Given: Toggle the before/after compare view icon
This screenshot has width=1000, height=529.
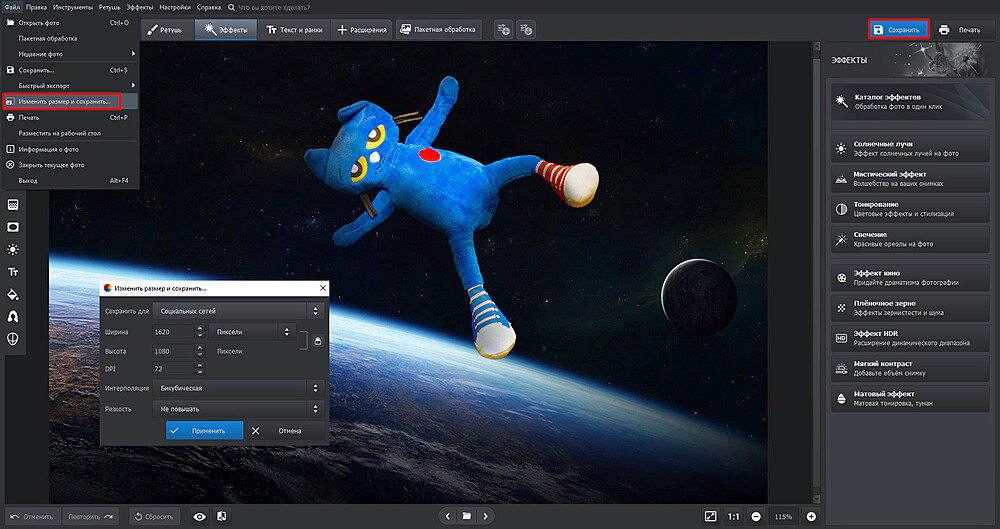Looking at the screenshot, I should tap(221, 516).
